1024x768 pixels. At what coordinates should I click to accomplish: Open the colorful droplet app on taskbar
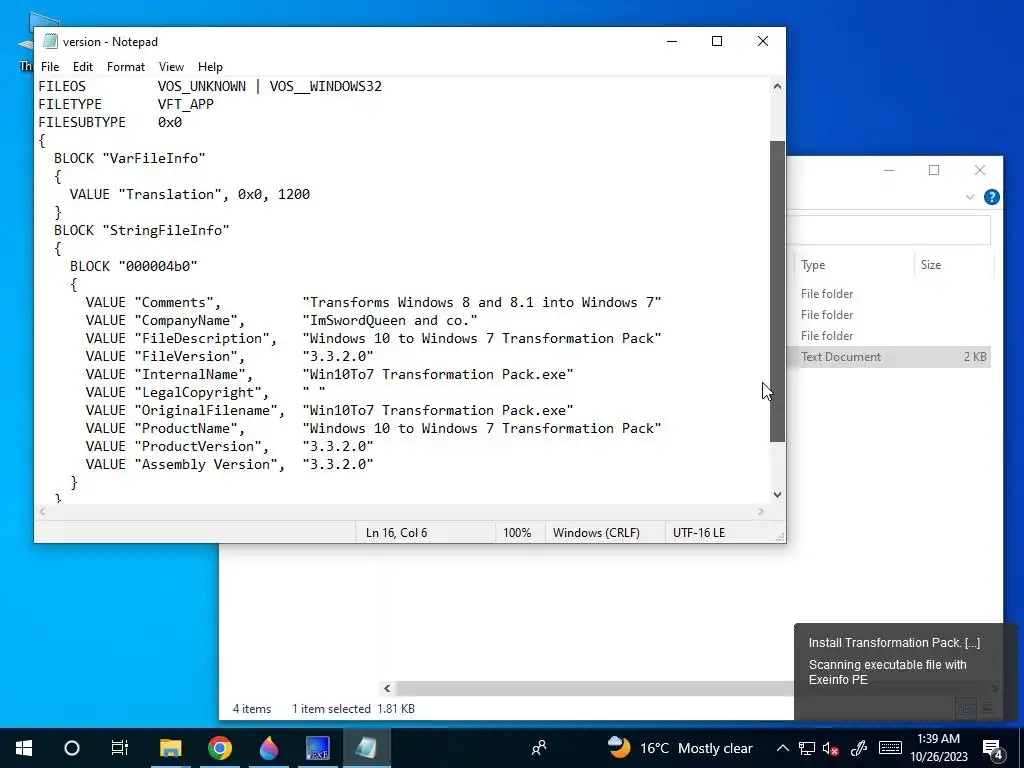click(x=268, y=748)
